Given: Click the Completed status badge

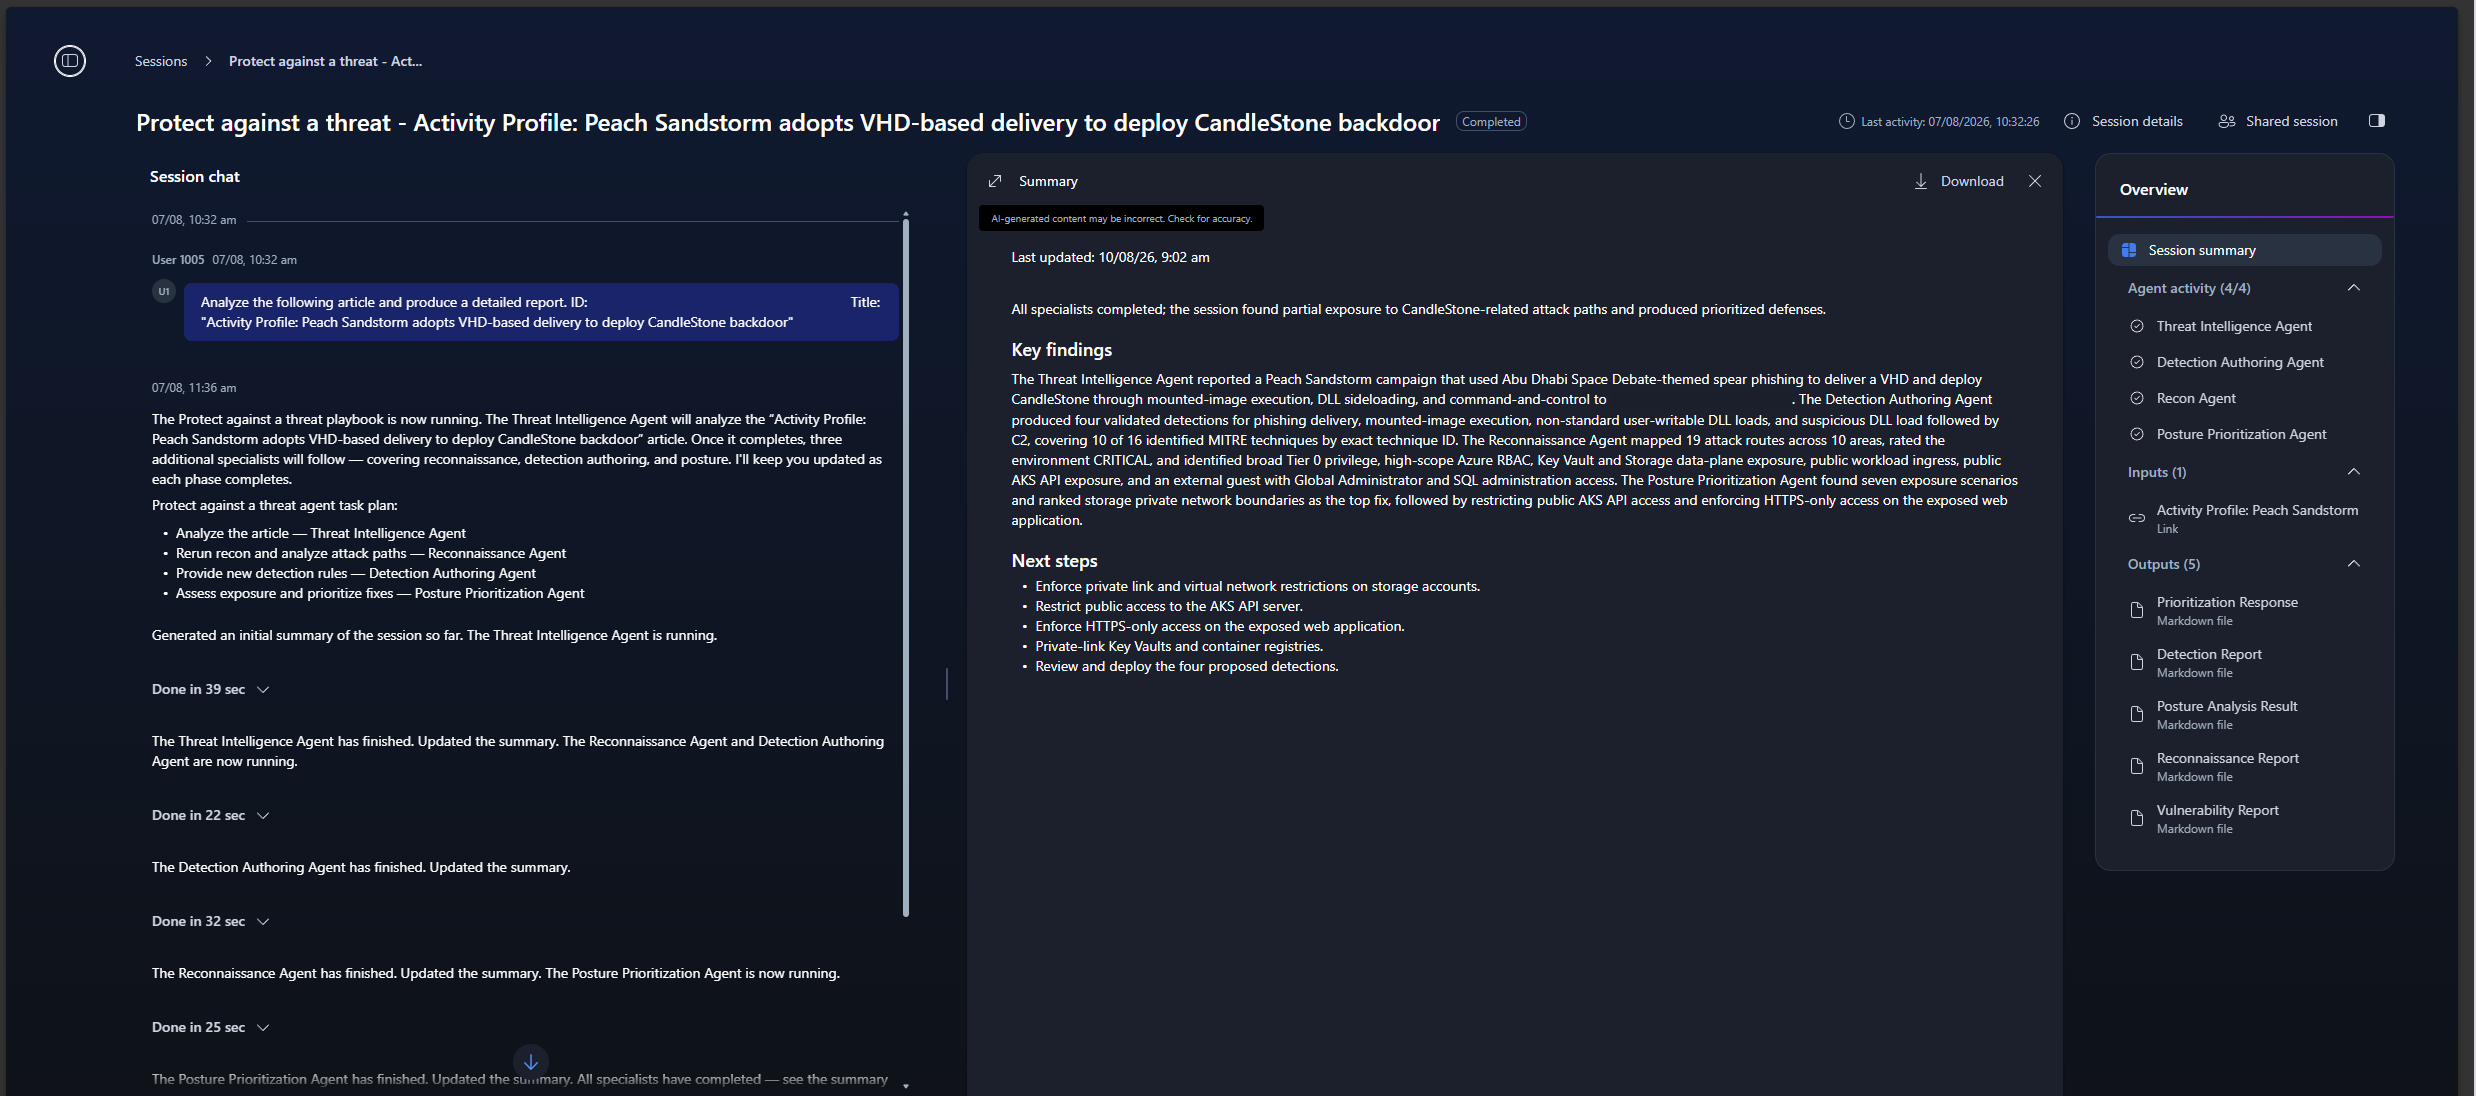Looking at the screenshot, I should click(1491, 122).
